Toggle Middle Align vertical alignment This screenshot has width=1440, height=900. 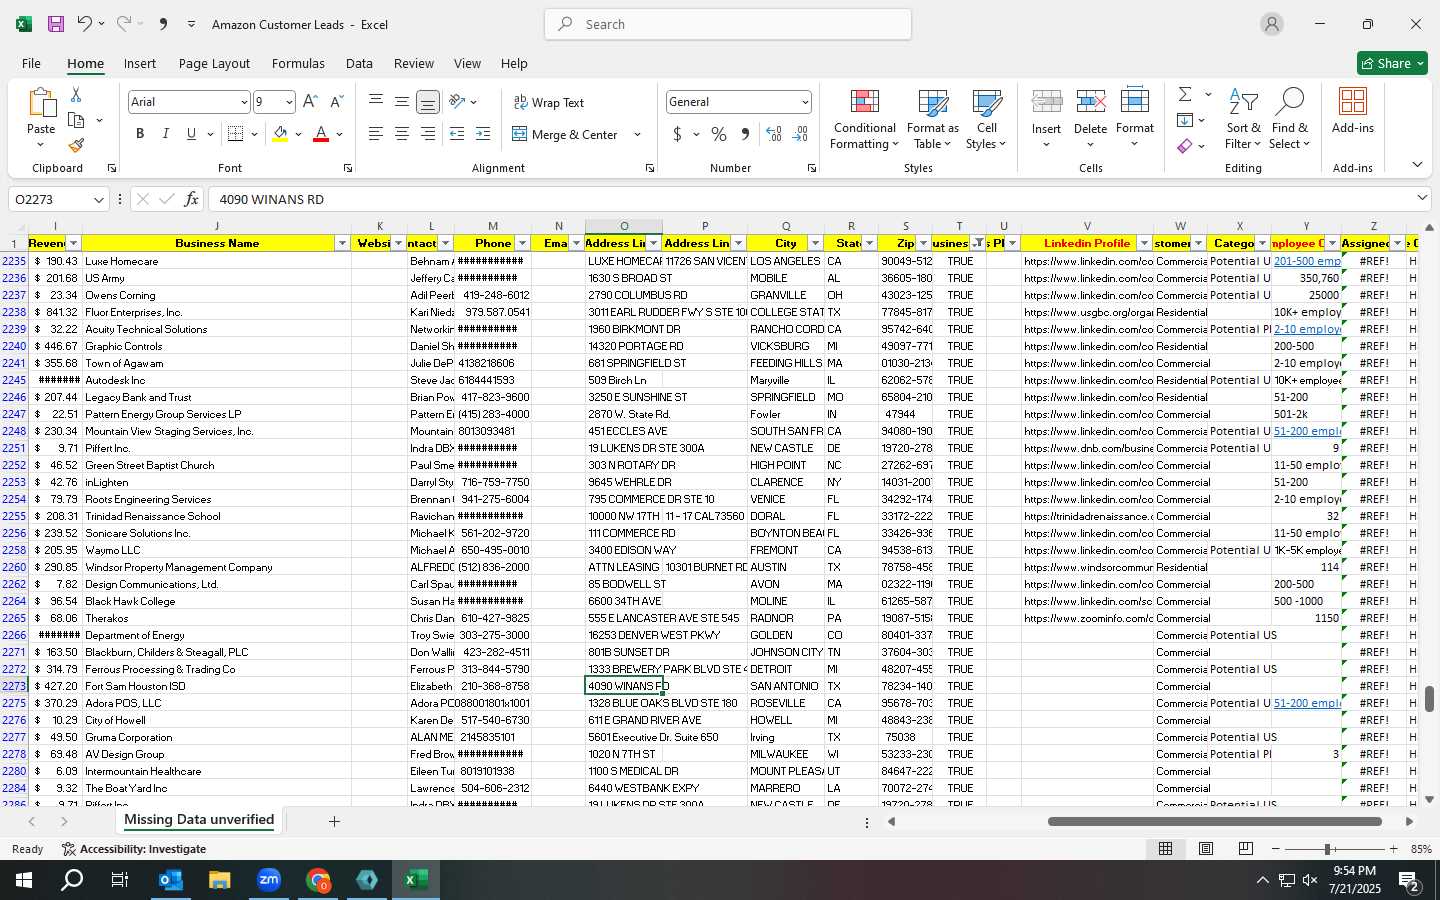[401, 102]
